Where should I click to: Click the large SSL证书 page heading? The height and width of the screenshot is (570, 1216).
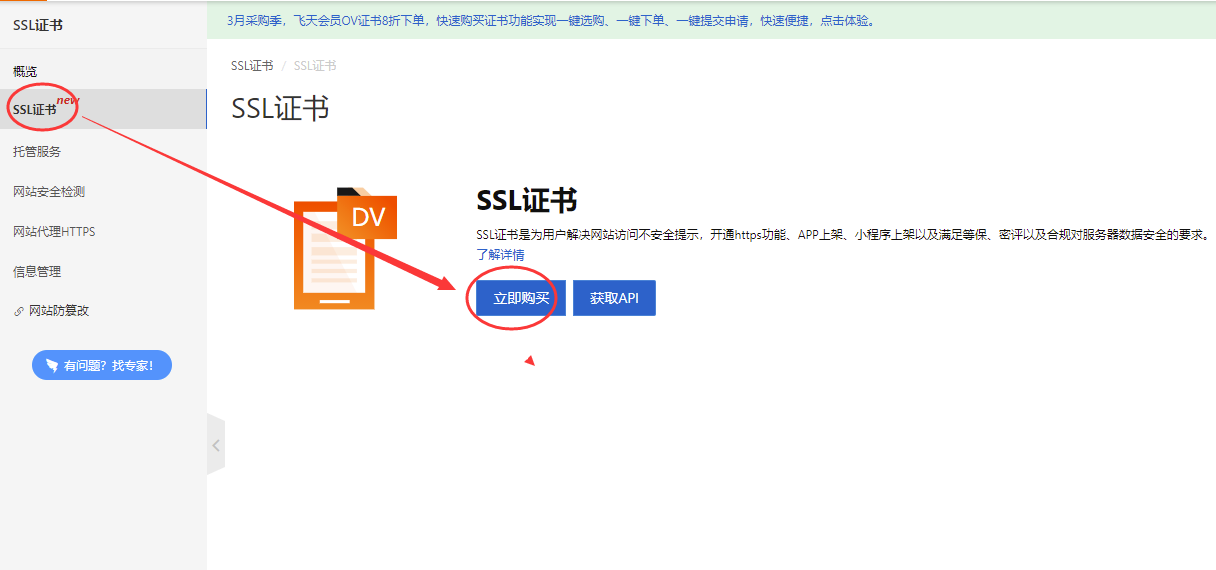click(280, 108)
